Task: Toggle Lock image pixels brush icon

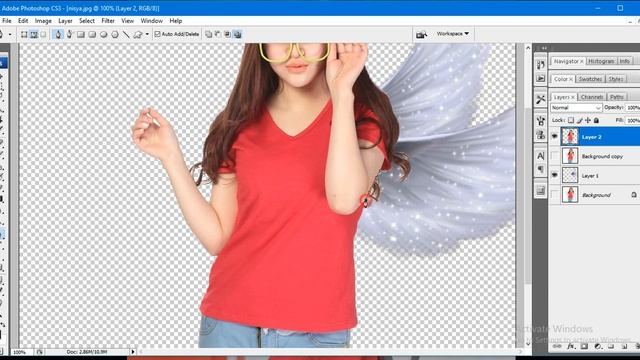Action: pyautogui.click(x=580, y=120)
